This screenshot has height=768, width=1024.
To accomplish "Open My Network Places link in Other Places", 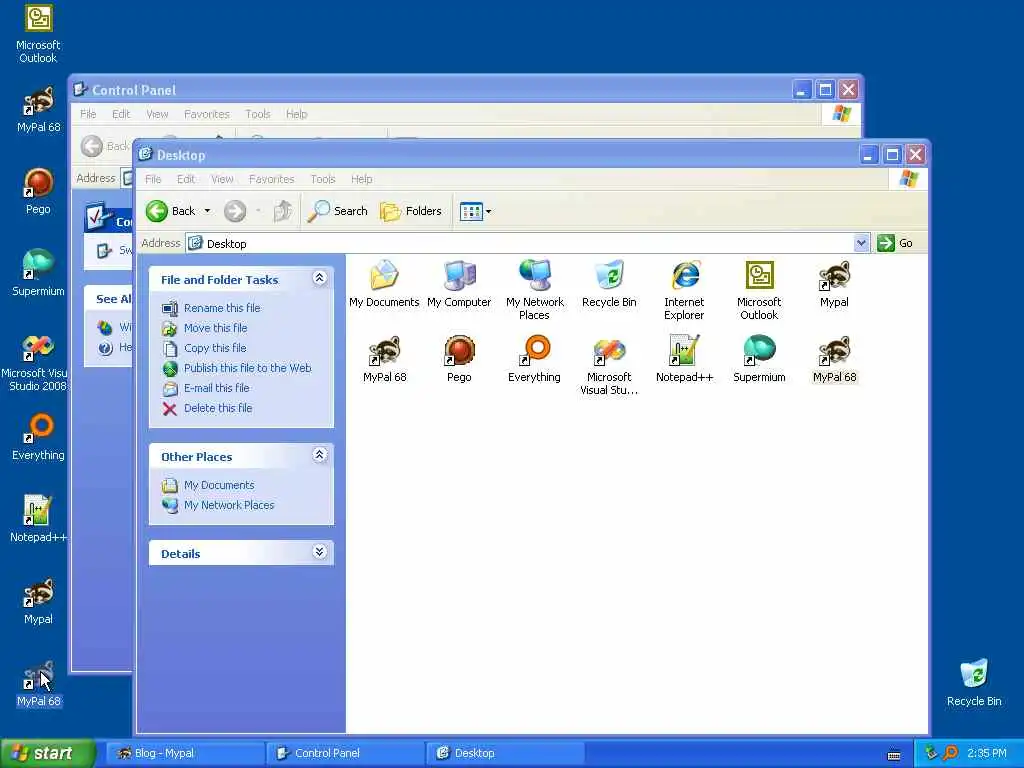I will [229, 505].
